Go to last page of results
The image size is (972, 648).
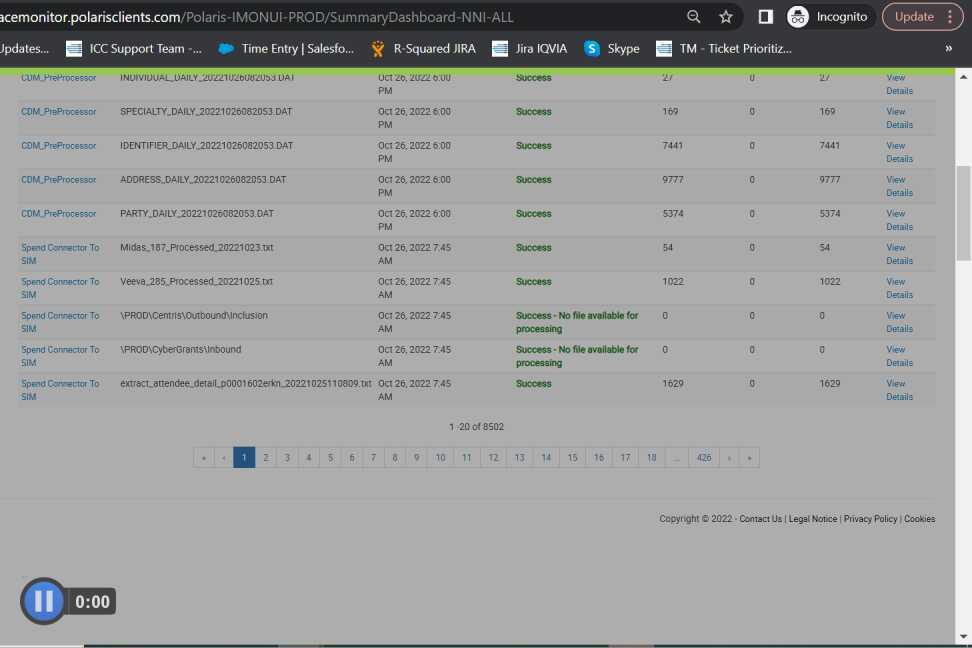point(749,457)
